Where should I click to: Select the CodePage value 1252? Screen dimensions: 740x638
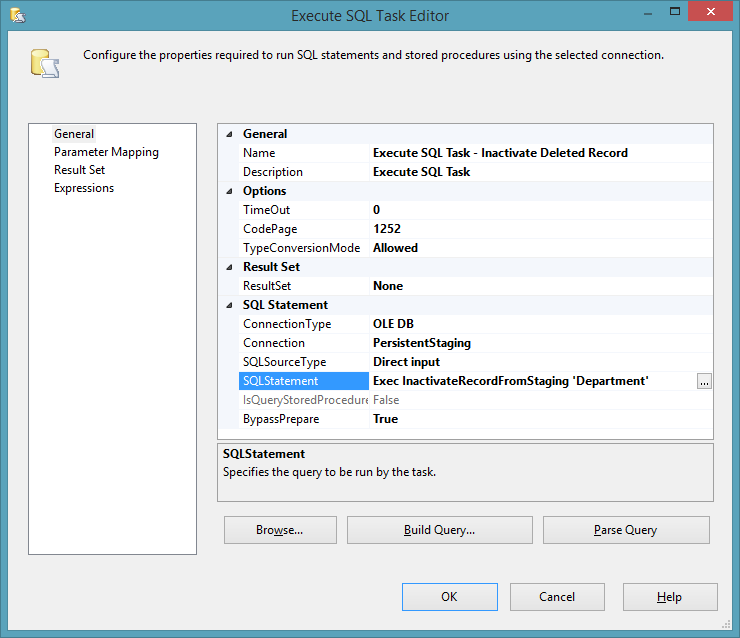541,229
